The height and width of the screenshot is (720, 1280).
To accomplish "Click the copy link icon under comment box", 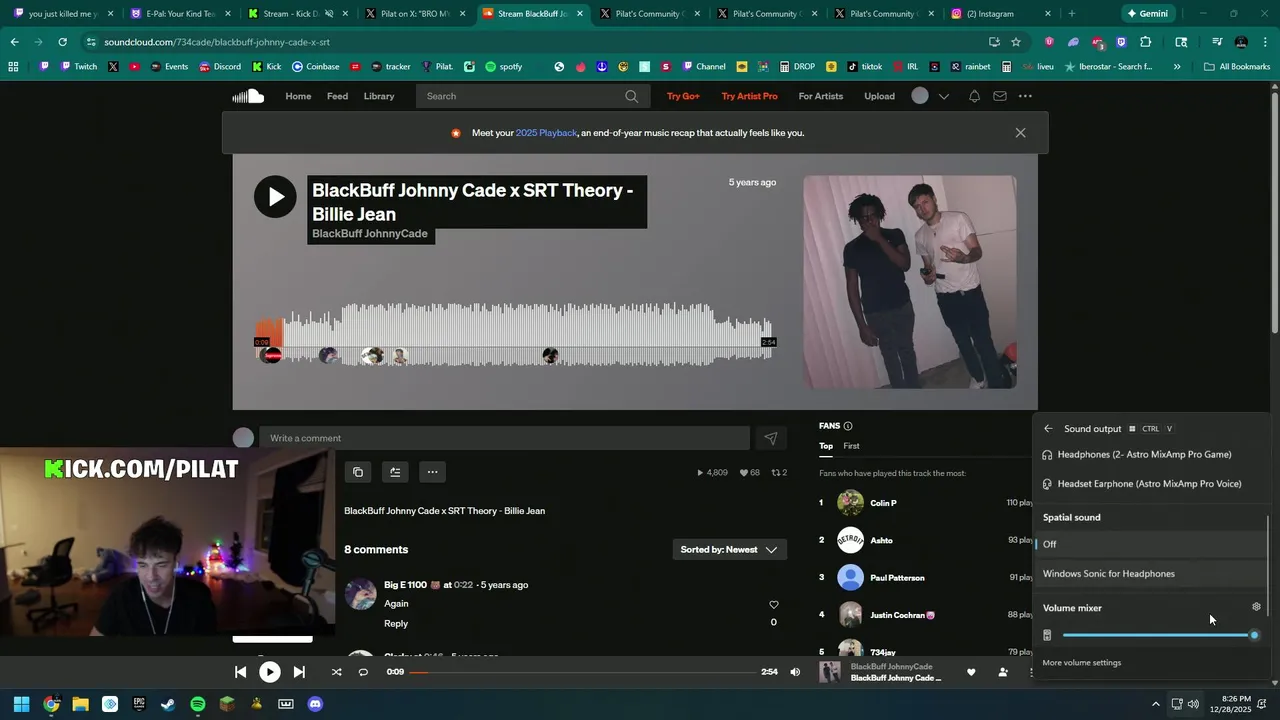I will [x=358, y=472].
